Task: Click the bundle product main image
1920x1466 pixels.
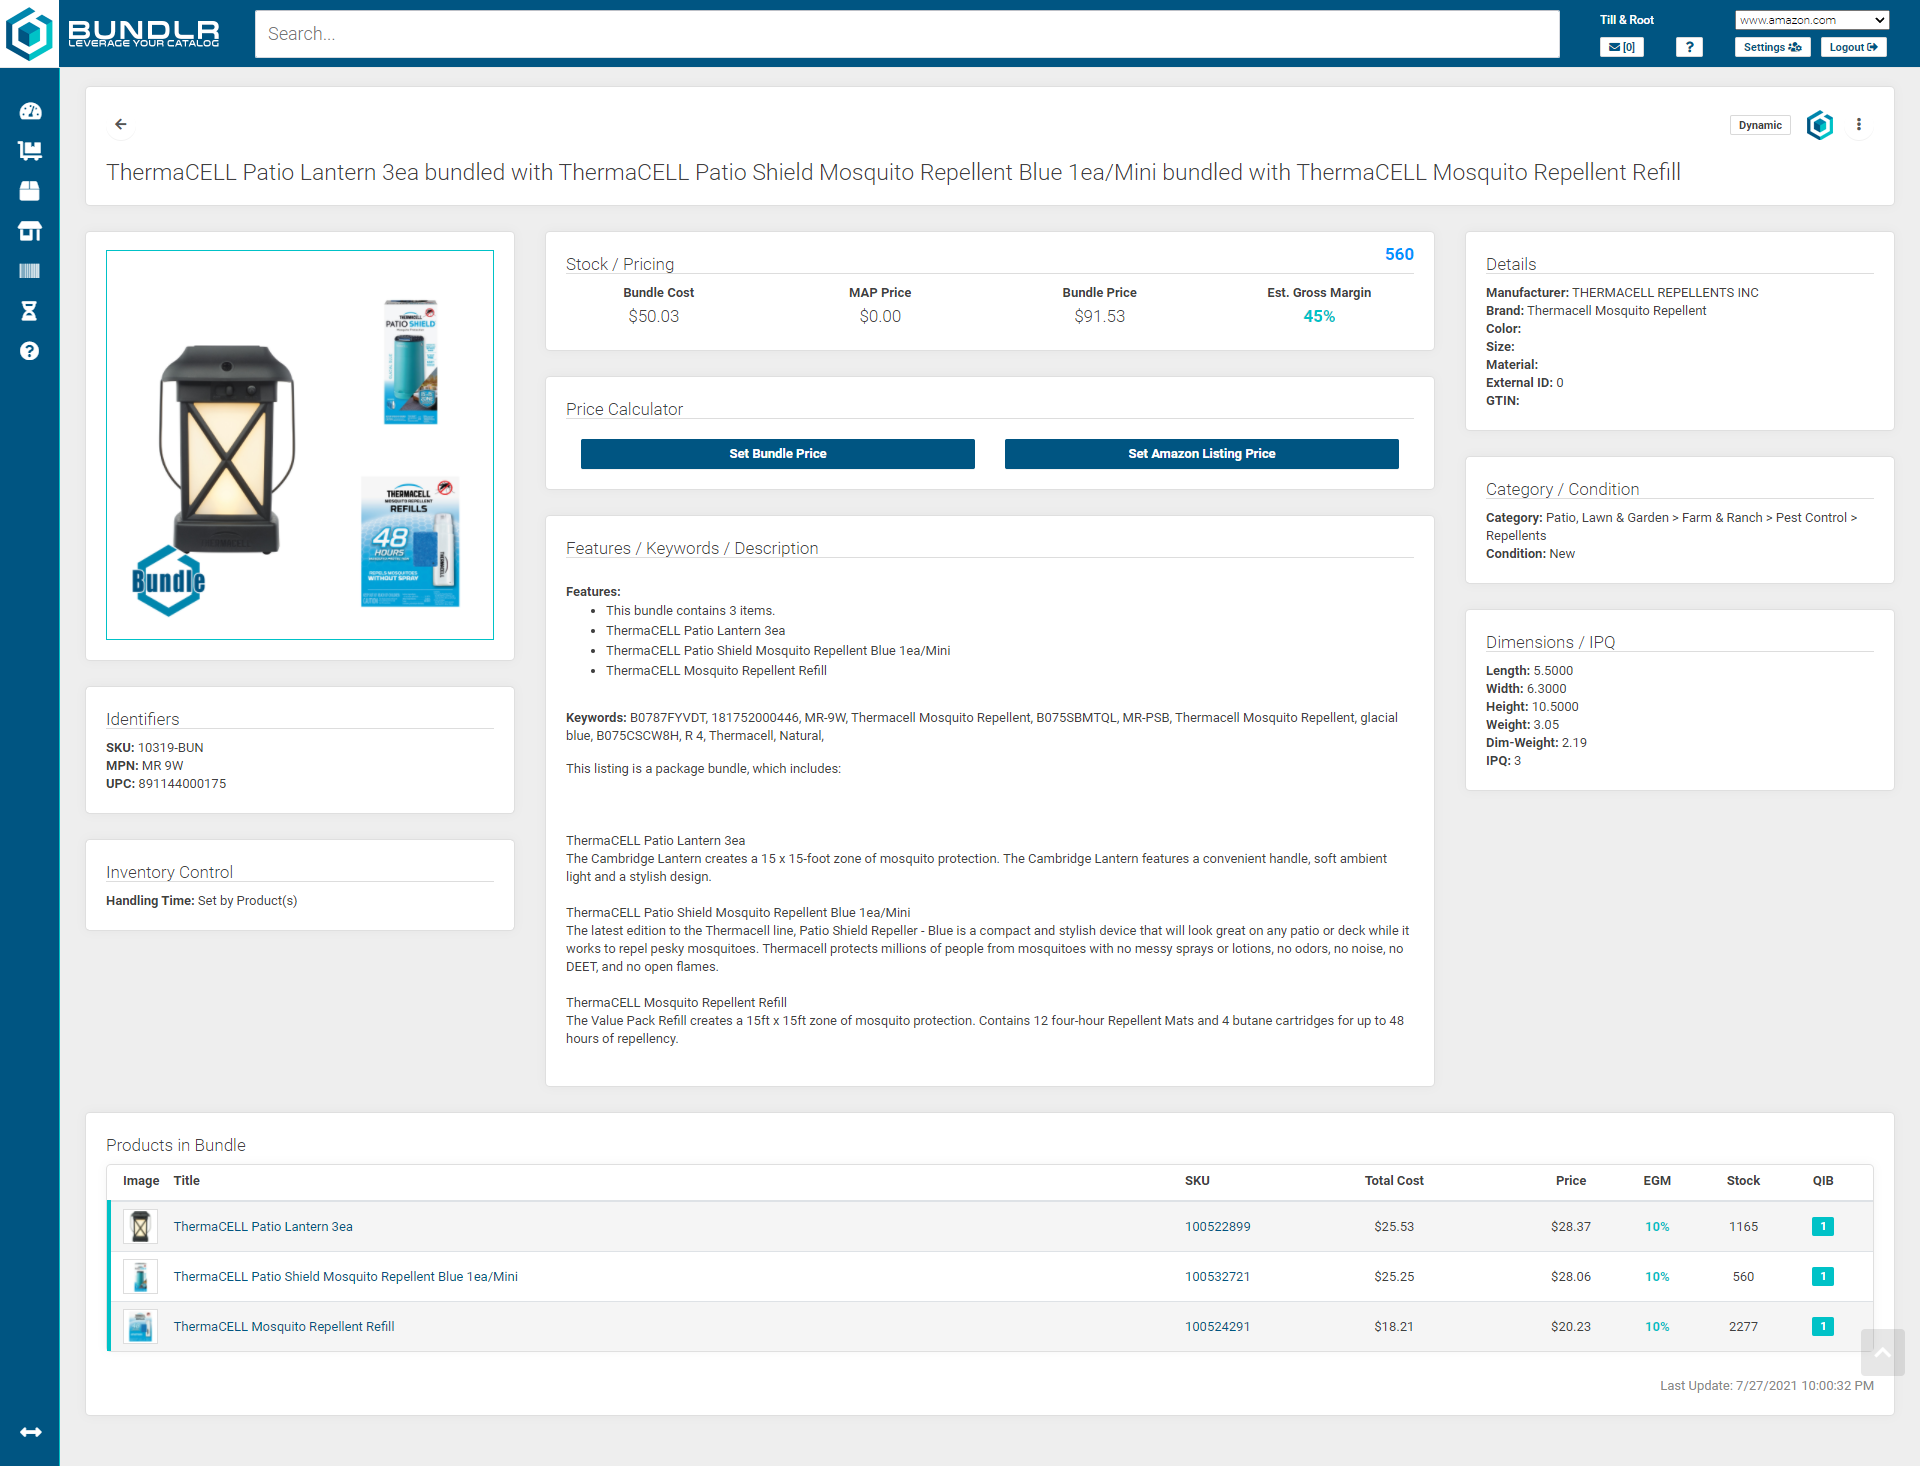Action: click(x=300, y=445)
